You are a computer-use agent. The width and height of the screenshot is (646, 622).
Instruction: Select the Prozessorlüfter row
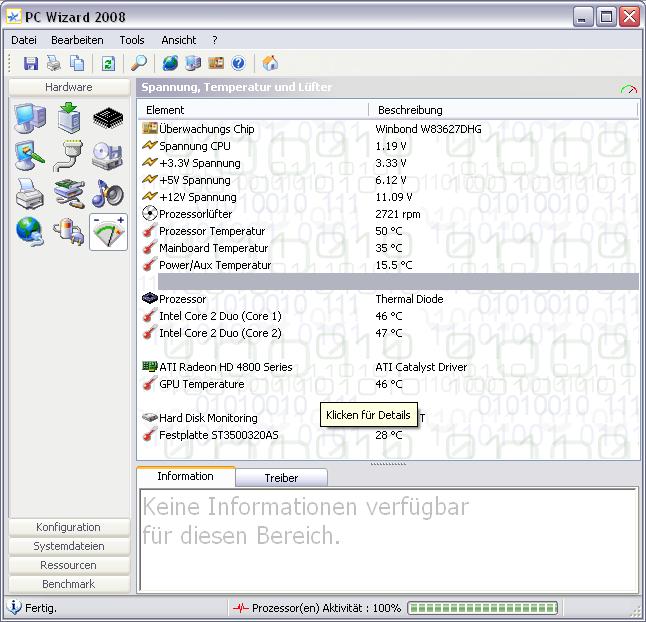tap(389, 214)
